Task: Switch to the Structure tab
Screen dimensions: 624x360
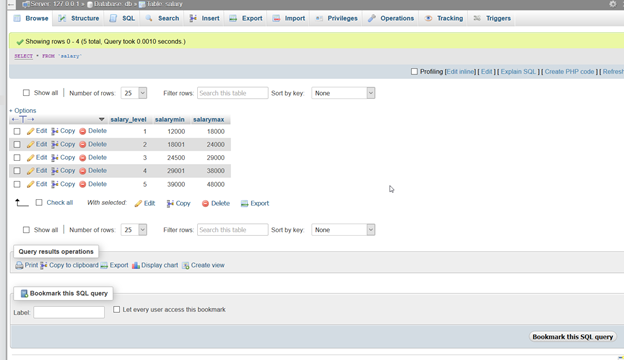Action: pyautogui.click(x=79, y=18)
